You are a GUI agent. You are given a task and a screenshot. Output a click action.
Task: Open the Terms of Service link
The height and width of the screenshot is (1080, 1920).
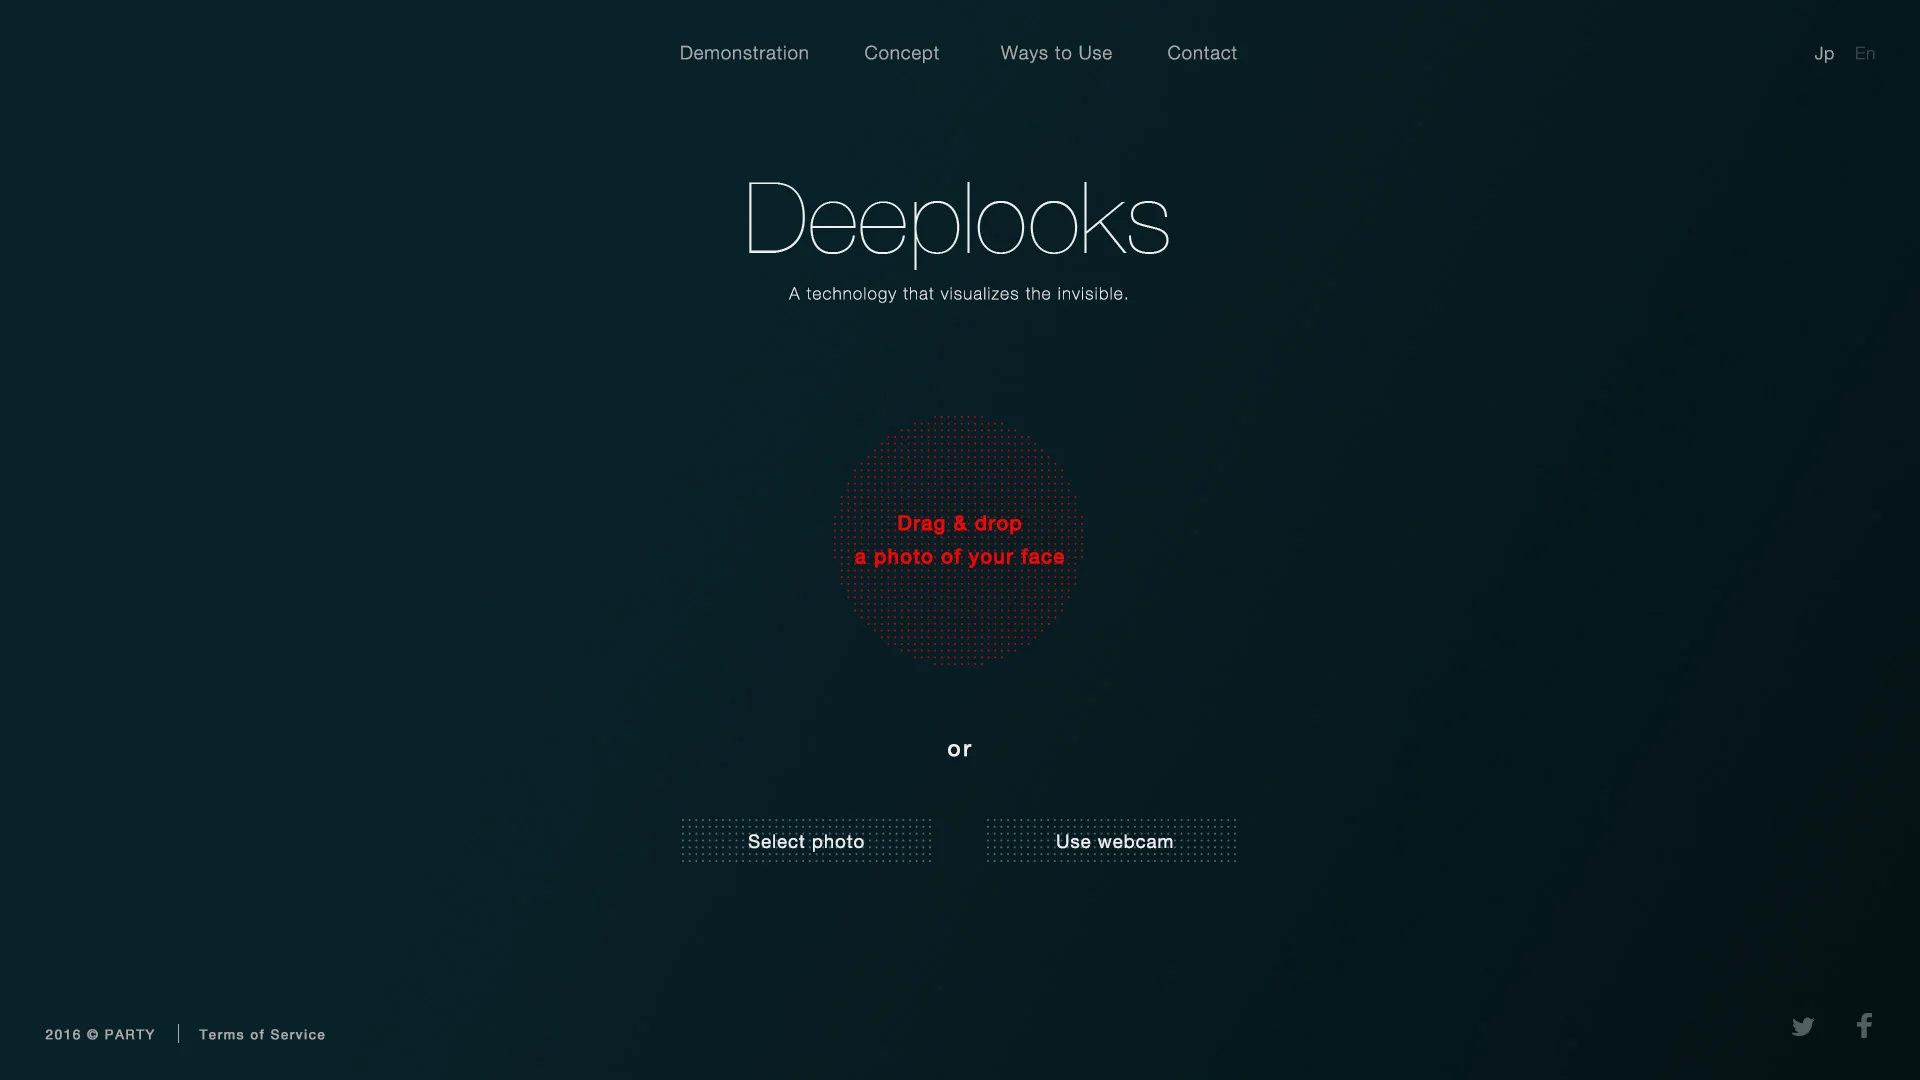click(262, 1034)
